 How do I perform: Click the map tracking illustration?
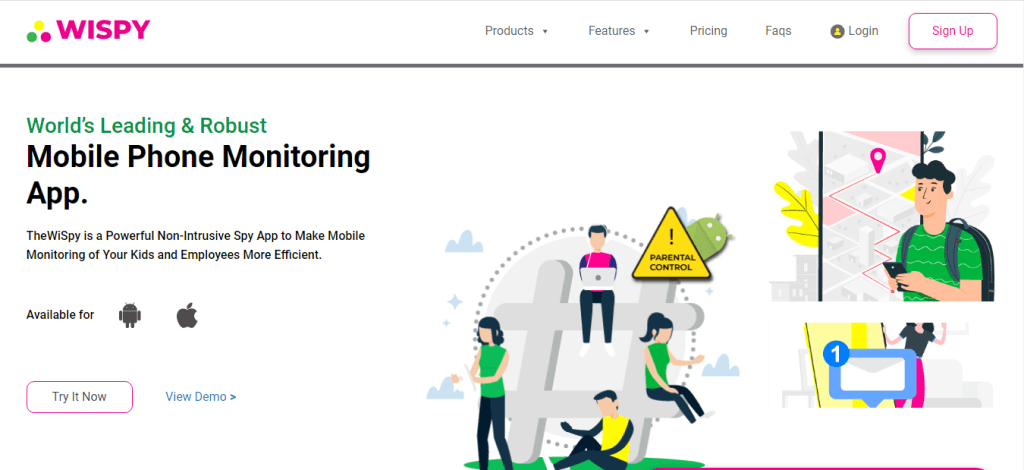tap(882, 215)
